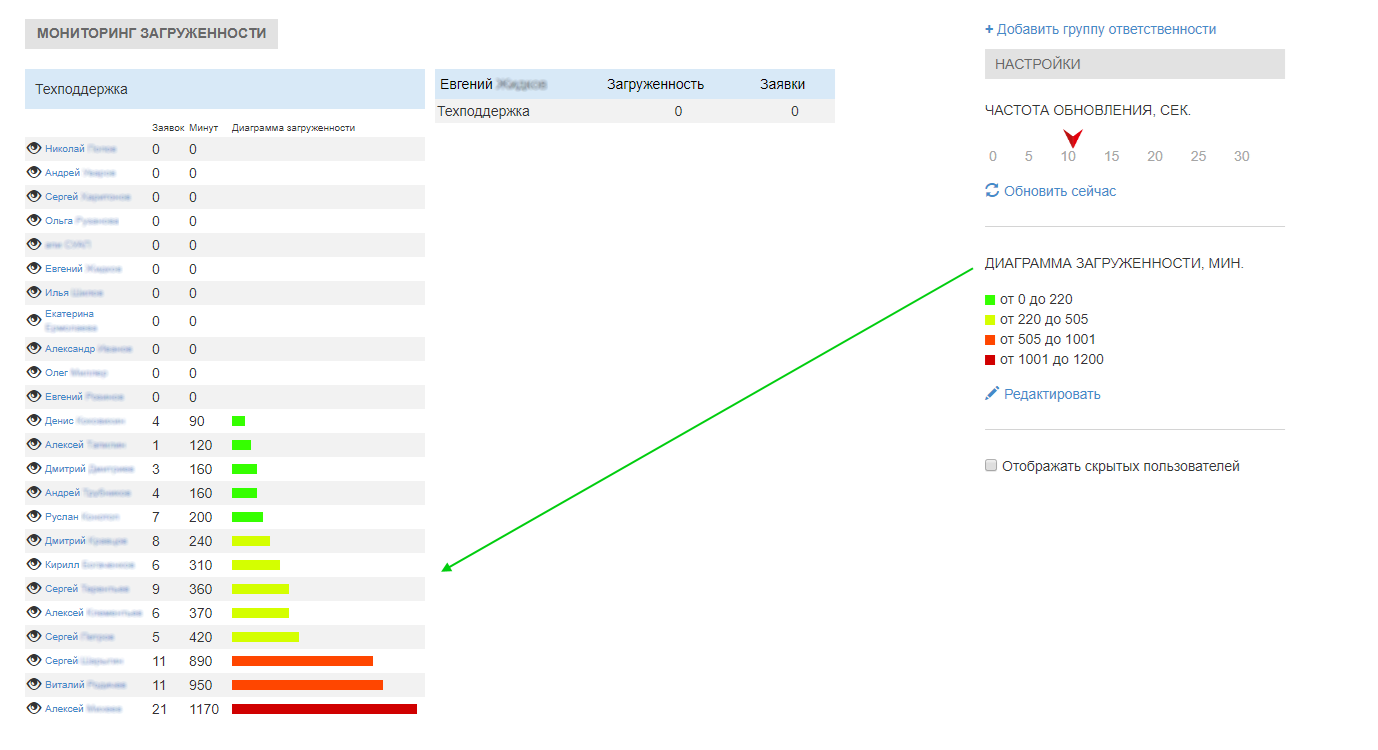Screen dimensions: 1378x750
Task: Click the red workload bar showing 1170 minutes
Action: [324, 709]
